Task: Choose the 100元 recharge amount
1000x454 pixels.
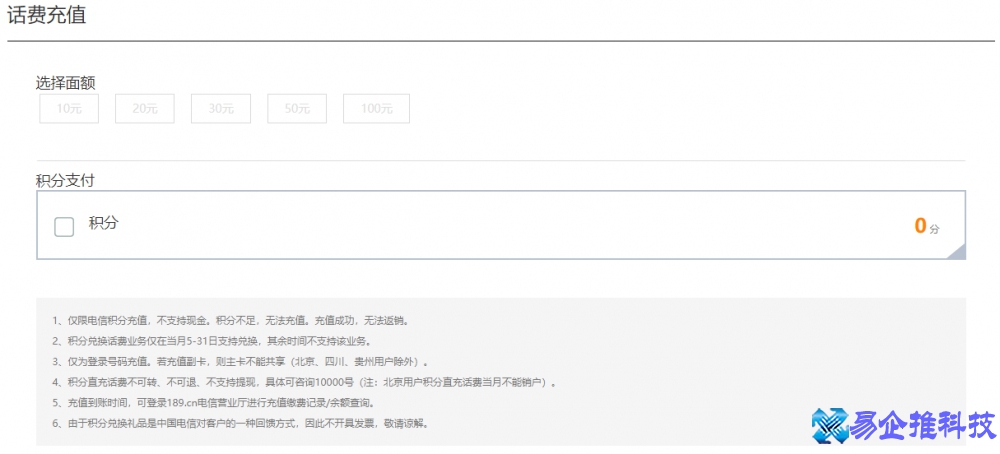Action: [x=376, y=109]
